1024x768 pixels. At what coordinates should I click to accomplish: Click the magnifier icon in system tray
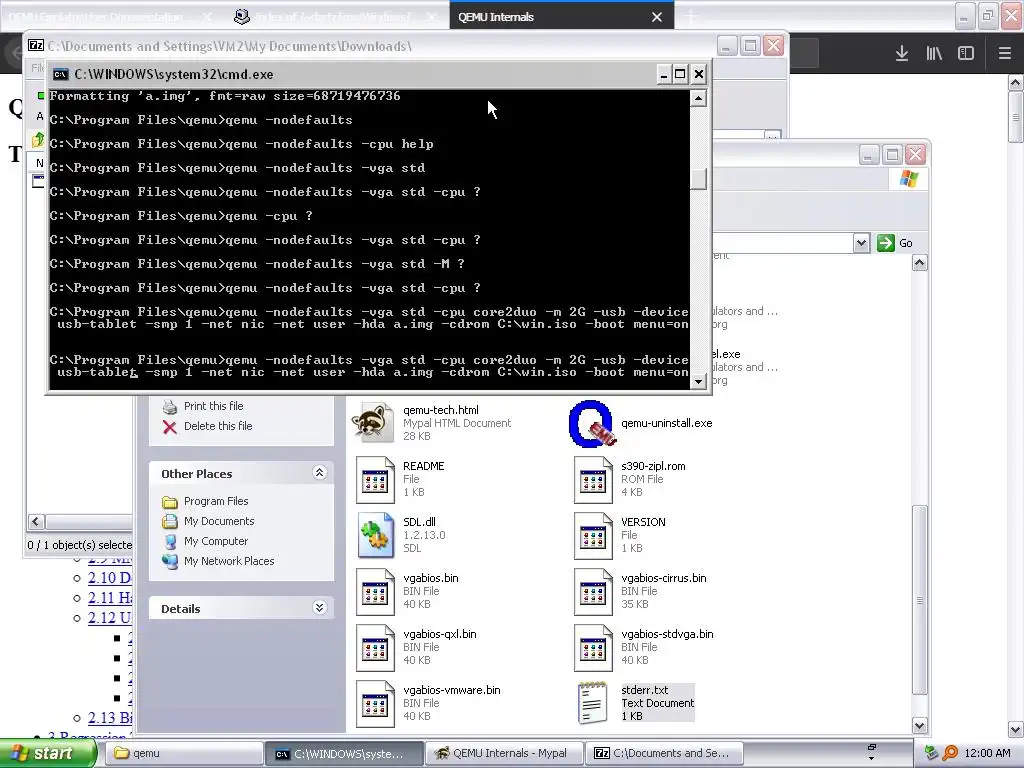[x=951, y=753]
